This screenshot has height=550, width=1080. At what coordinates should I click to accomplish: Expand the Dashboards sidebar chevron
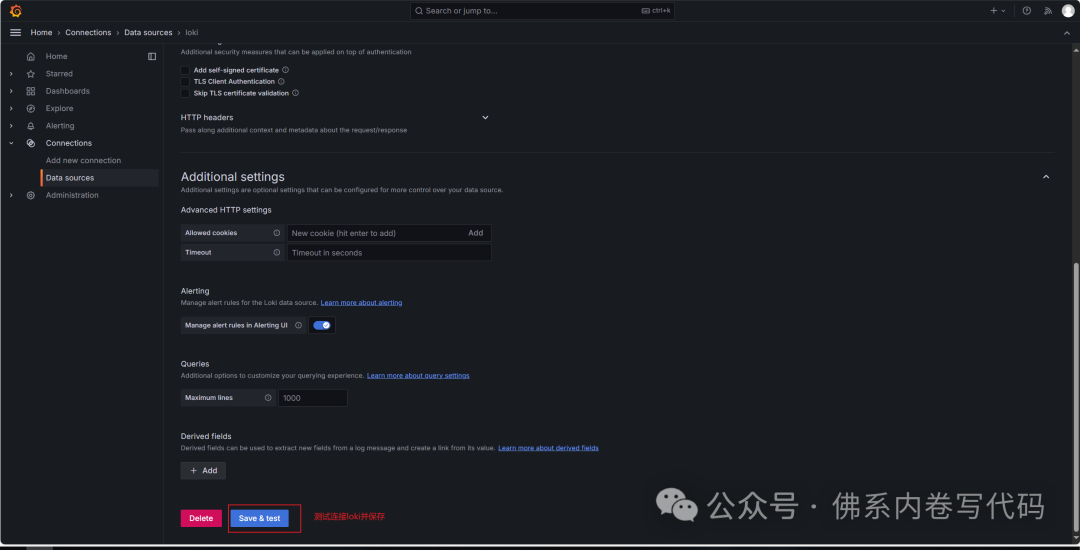11,91
